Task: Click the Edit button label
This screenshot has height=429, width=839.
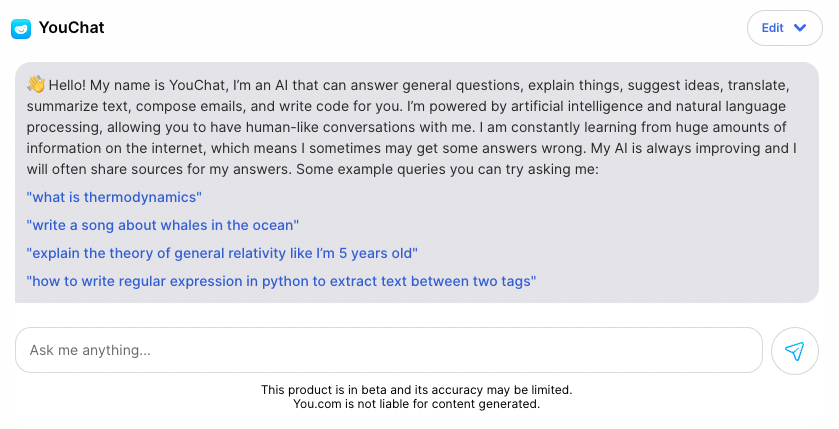Action: [772, 28]
